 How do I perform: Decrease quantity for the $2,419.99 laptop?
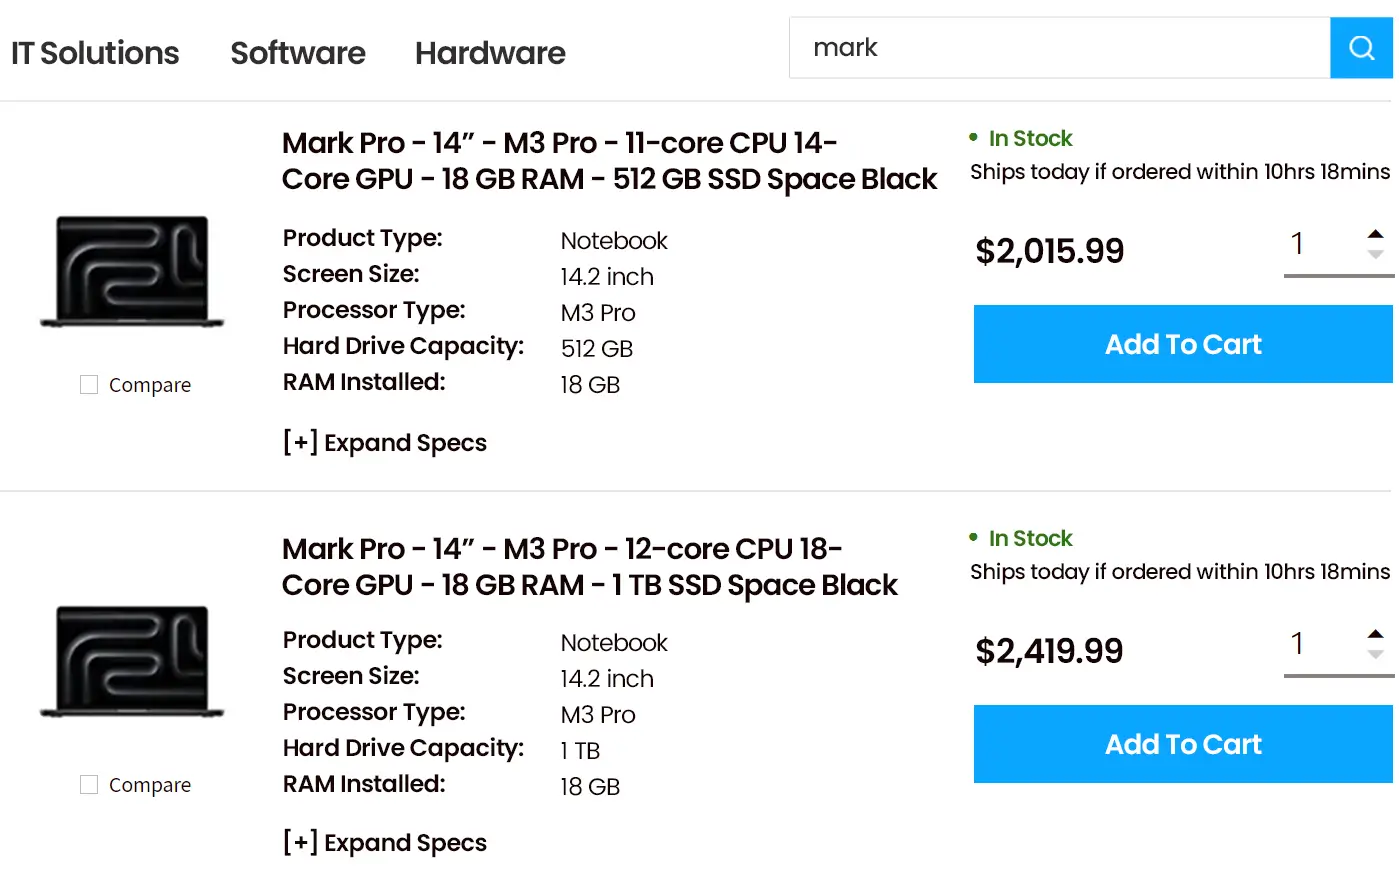pyautogui.click(x=1375, y=655)
